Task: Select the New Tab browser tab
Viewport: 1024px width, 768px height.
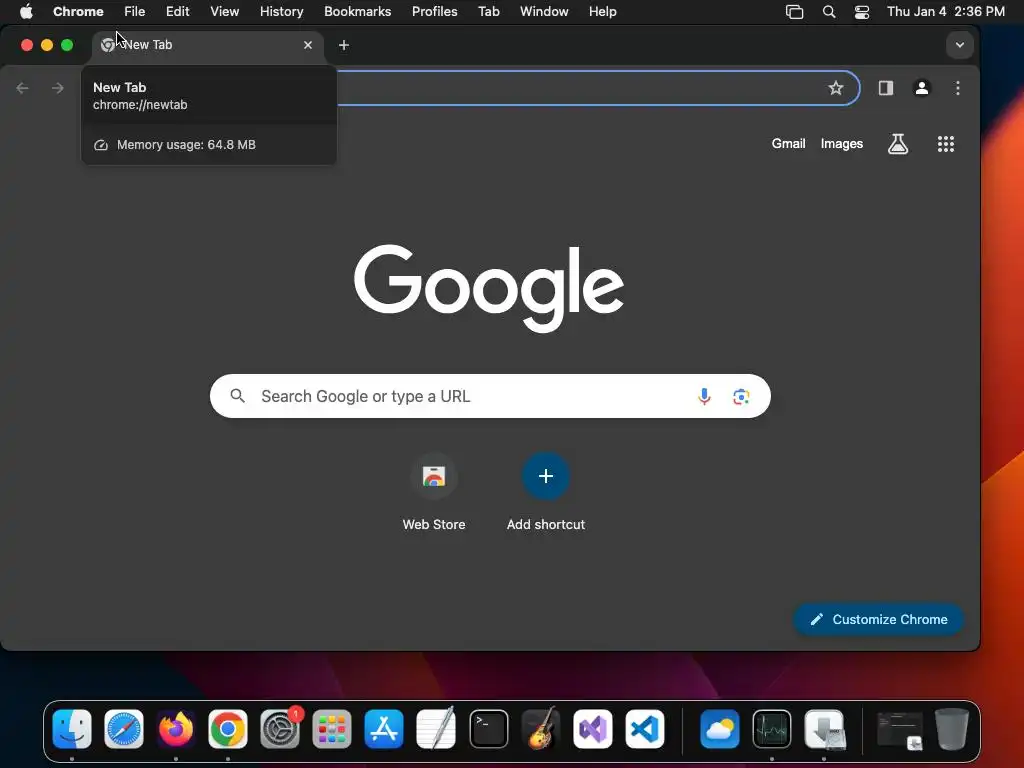Action: coord(208,45)
